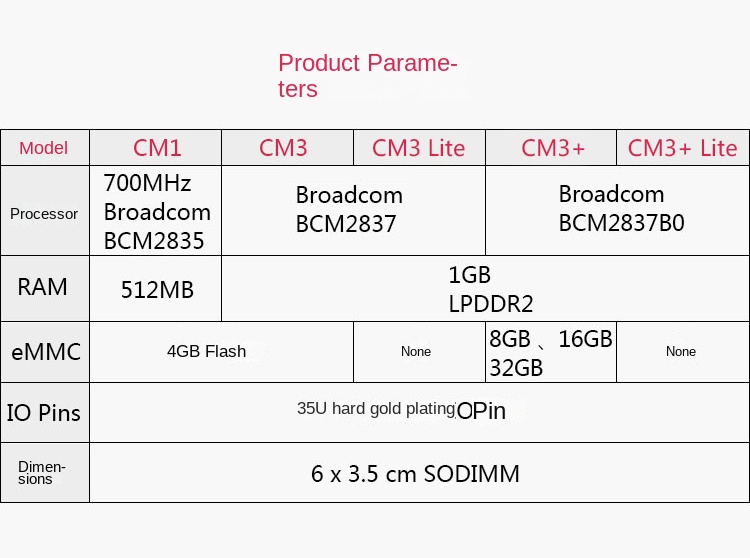Click the 'CM3 Lite' column header

(418, 148)
